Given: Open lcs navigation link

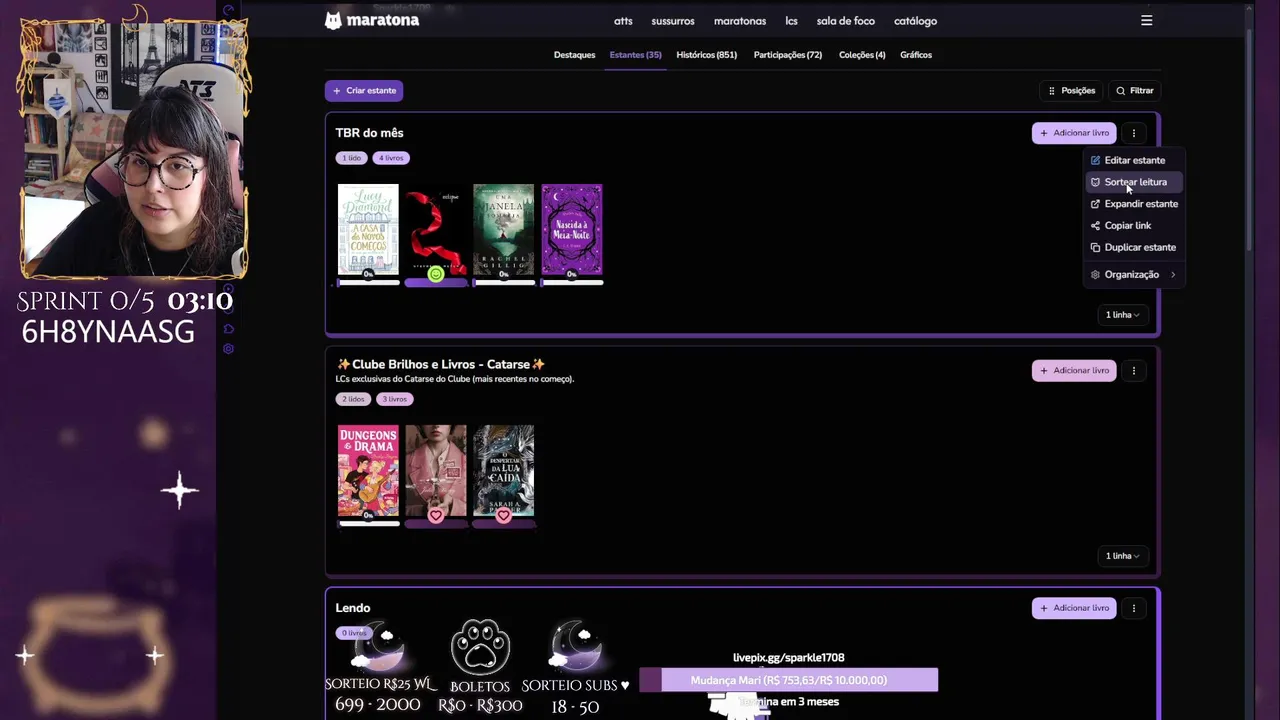Looking at the screenshot, I should pyautogui.click(x=791, y=21).
